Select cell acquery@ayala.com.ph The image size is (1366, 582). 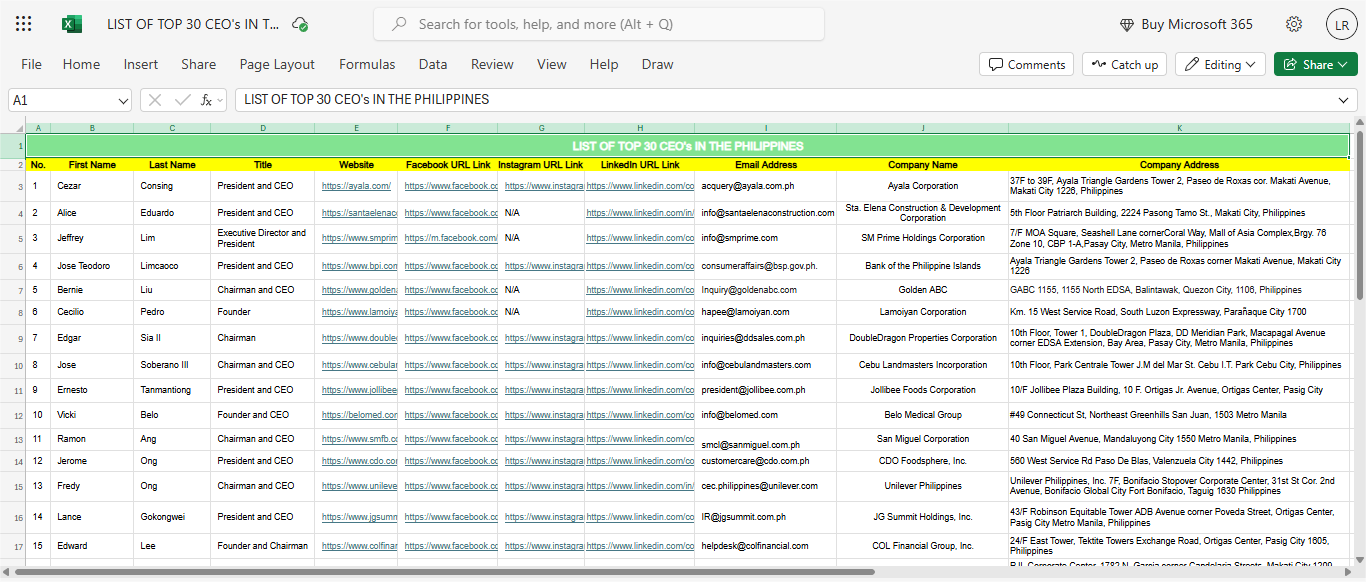766,186
